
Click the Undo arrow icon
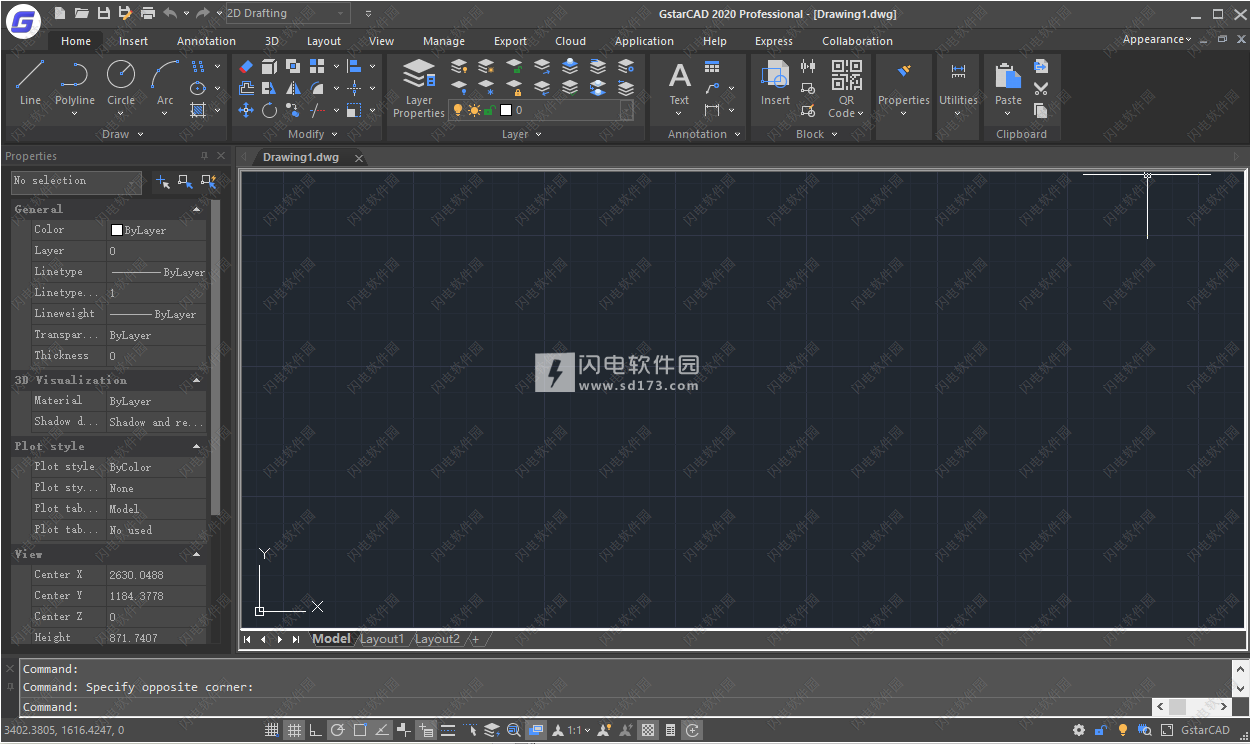pyautogui.click(x=170, y=13)
